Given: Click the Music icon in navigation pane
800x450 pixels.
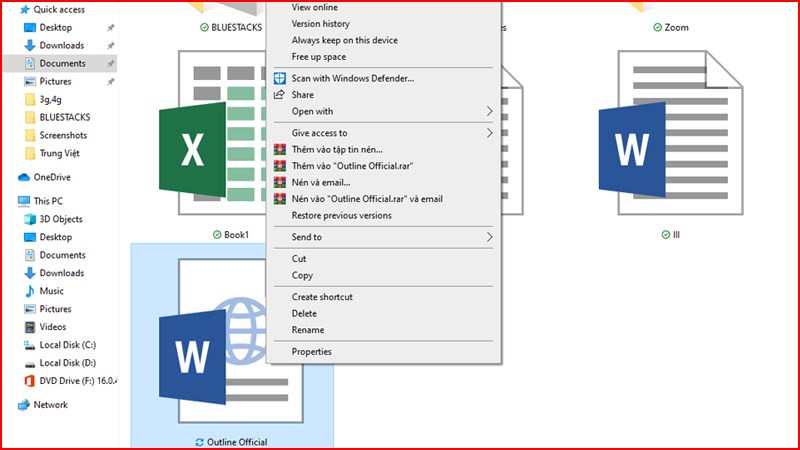Looking at the screenshot, I should tap(29, 291).
